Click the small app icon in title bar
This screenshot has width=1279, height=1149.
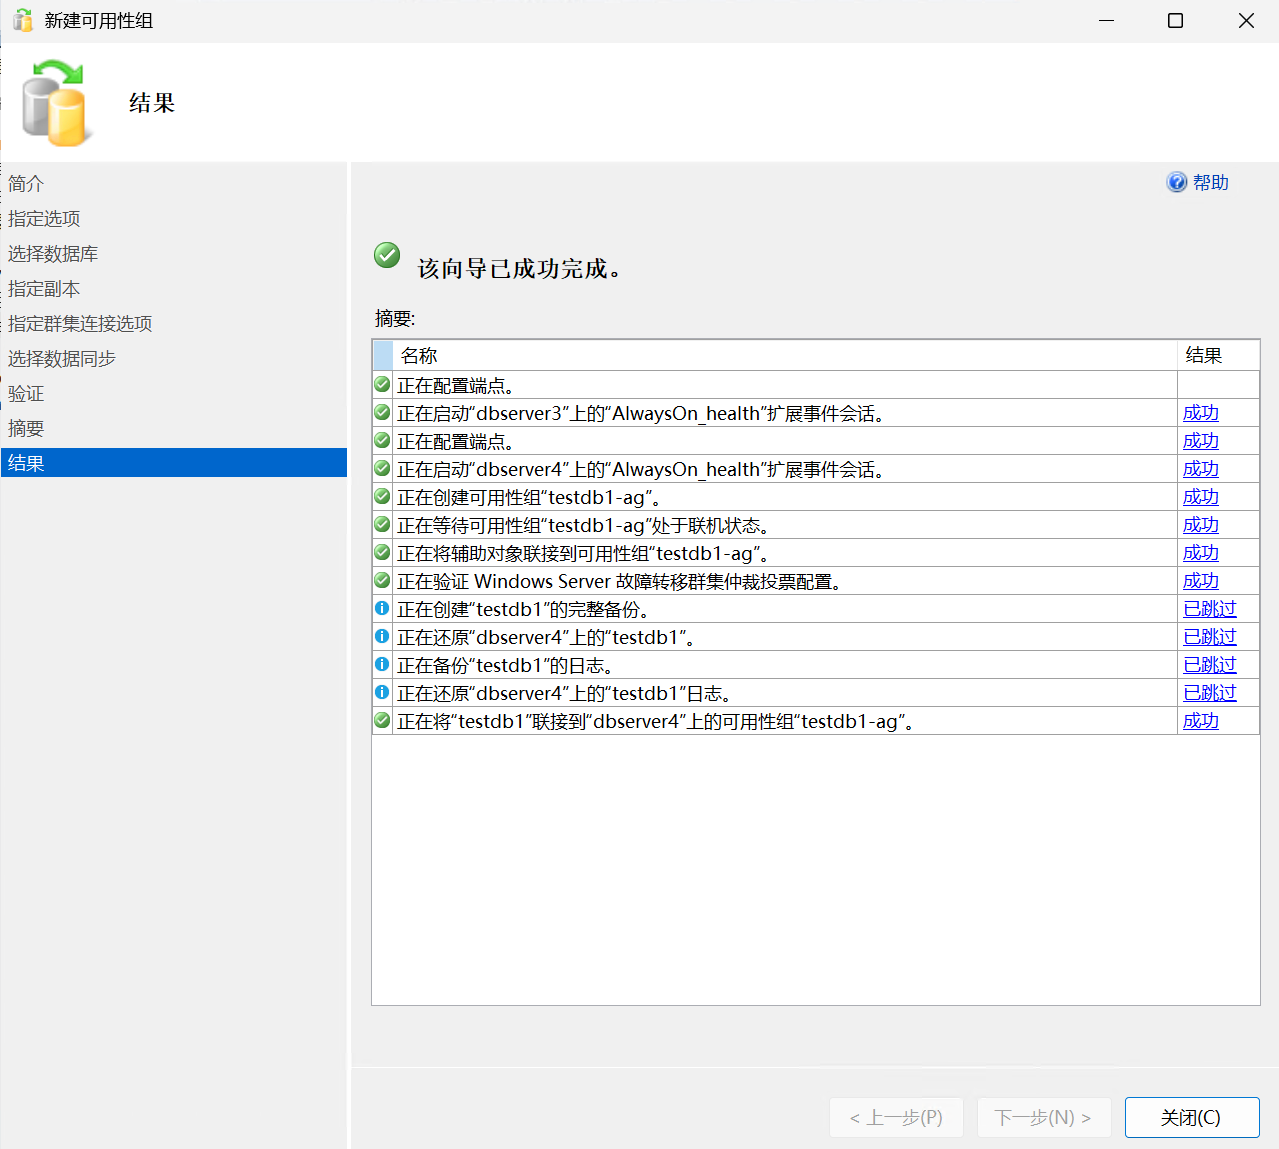(22, 20)
